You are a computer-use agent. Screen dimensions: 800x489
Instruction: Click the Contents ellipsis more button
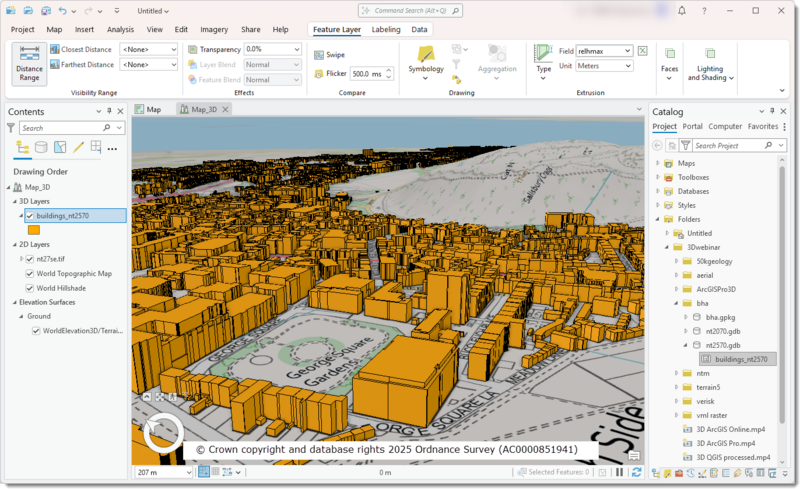[x=113, y=149]
